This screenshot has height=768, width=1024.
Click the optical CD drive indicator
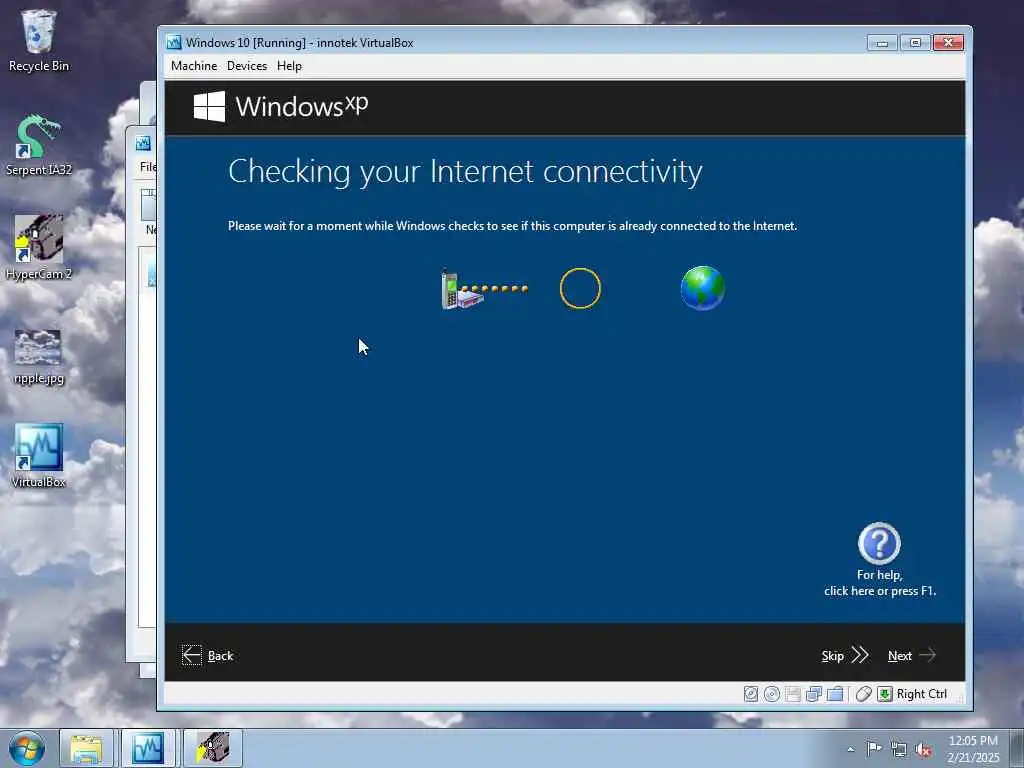(x=772, y=694)
